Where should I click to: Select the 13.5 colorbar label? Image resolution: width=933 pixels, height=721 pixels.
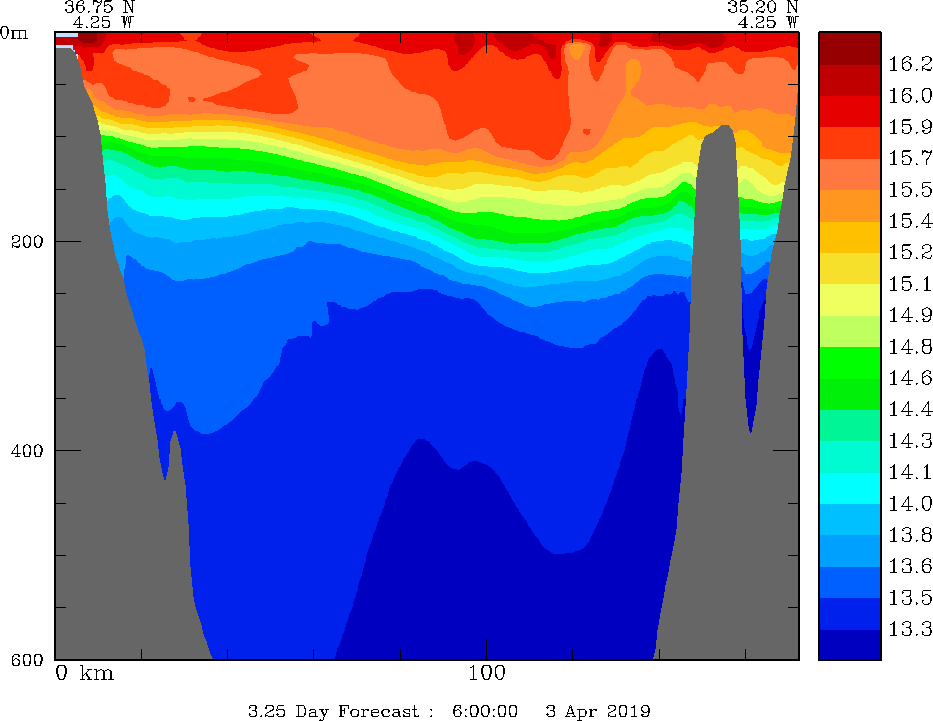910,598
